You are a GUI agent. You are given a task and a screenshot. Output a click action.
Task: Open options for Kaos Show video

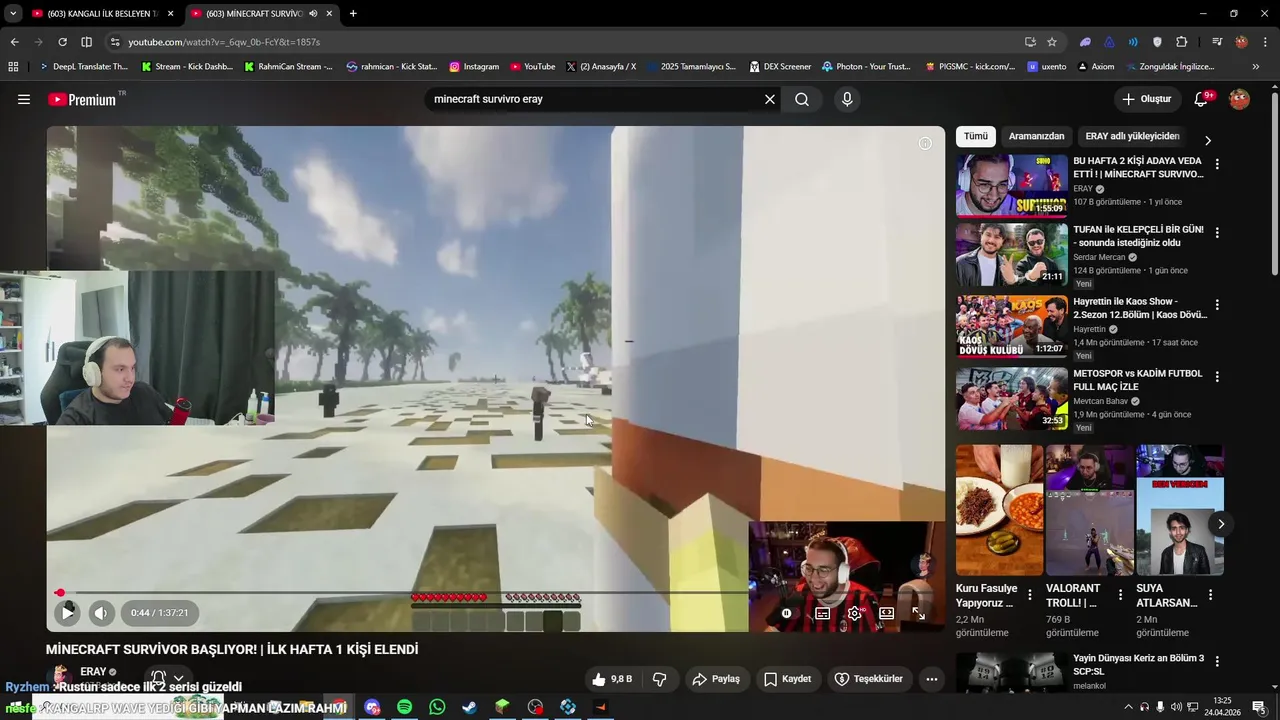1217,305
